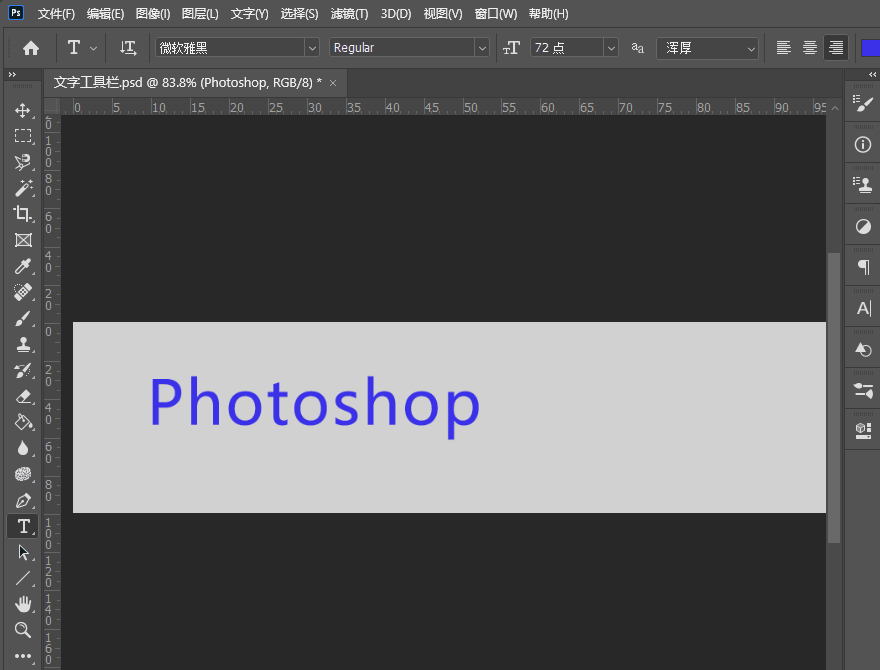
Task: Left align text
Action: click(x=783, y=48)
